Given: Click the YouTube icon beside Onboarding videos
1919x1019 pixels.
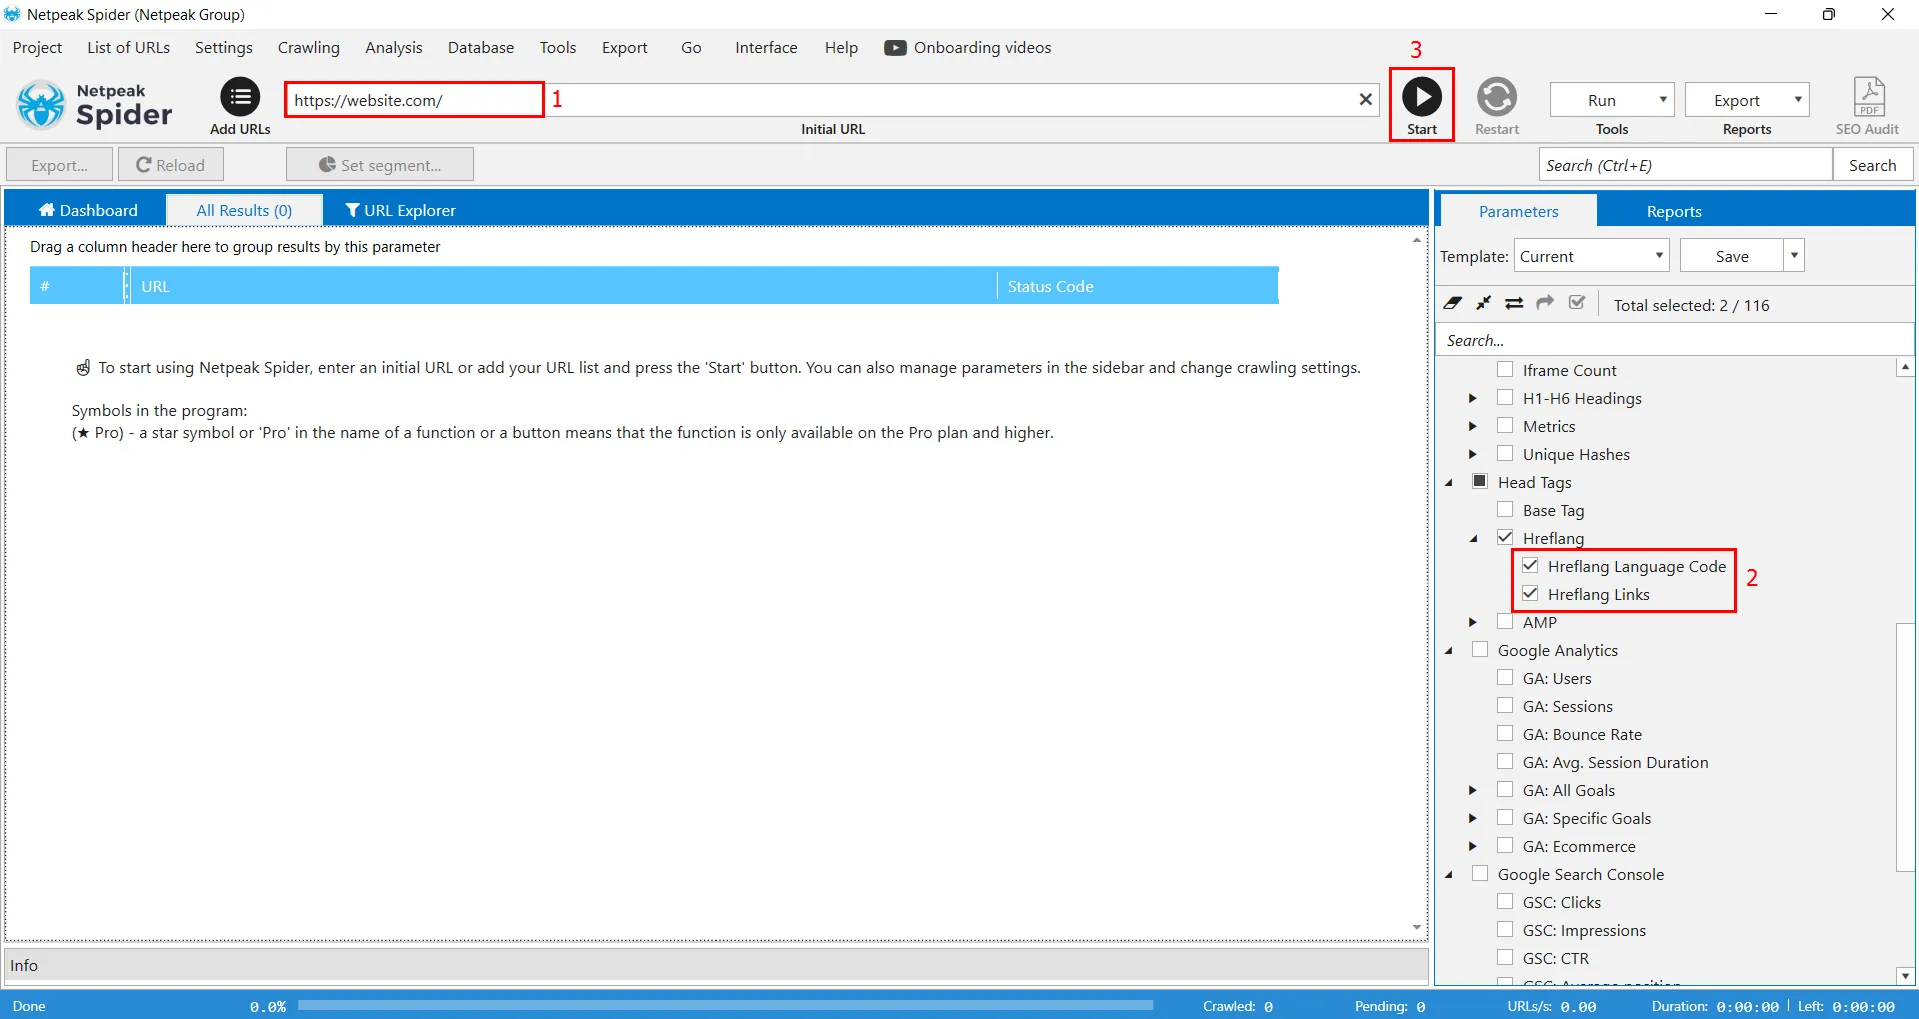Looking at the screenshot, I should [x=895, y=48].
